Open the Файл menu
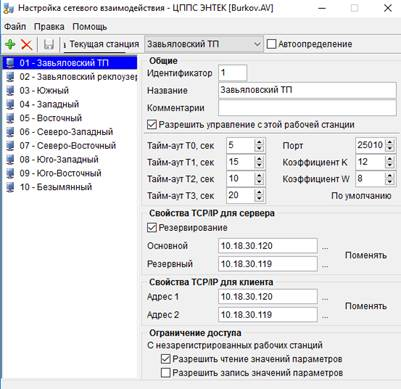Image resolution: width=401 pixels, height=389 pixels. (x=15, y=27)
